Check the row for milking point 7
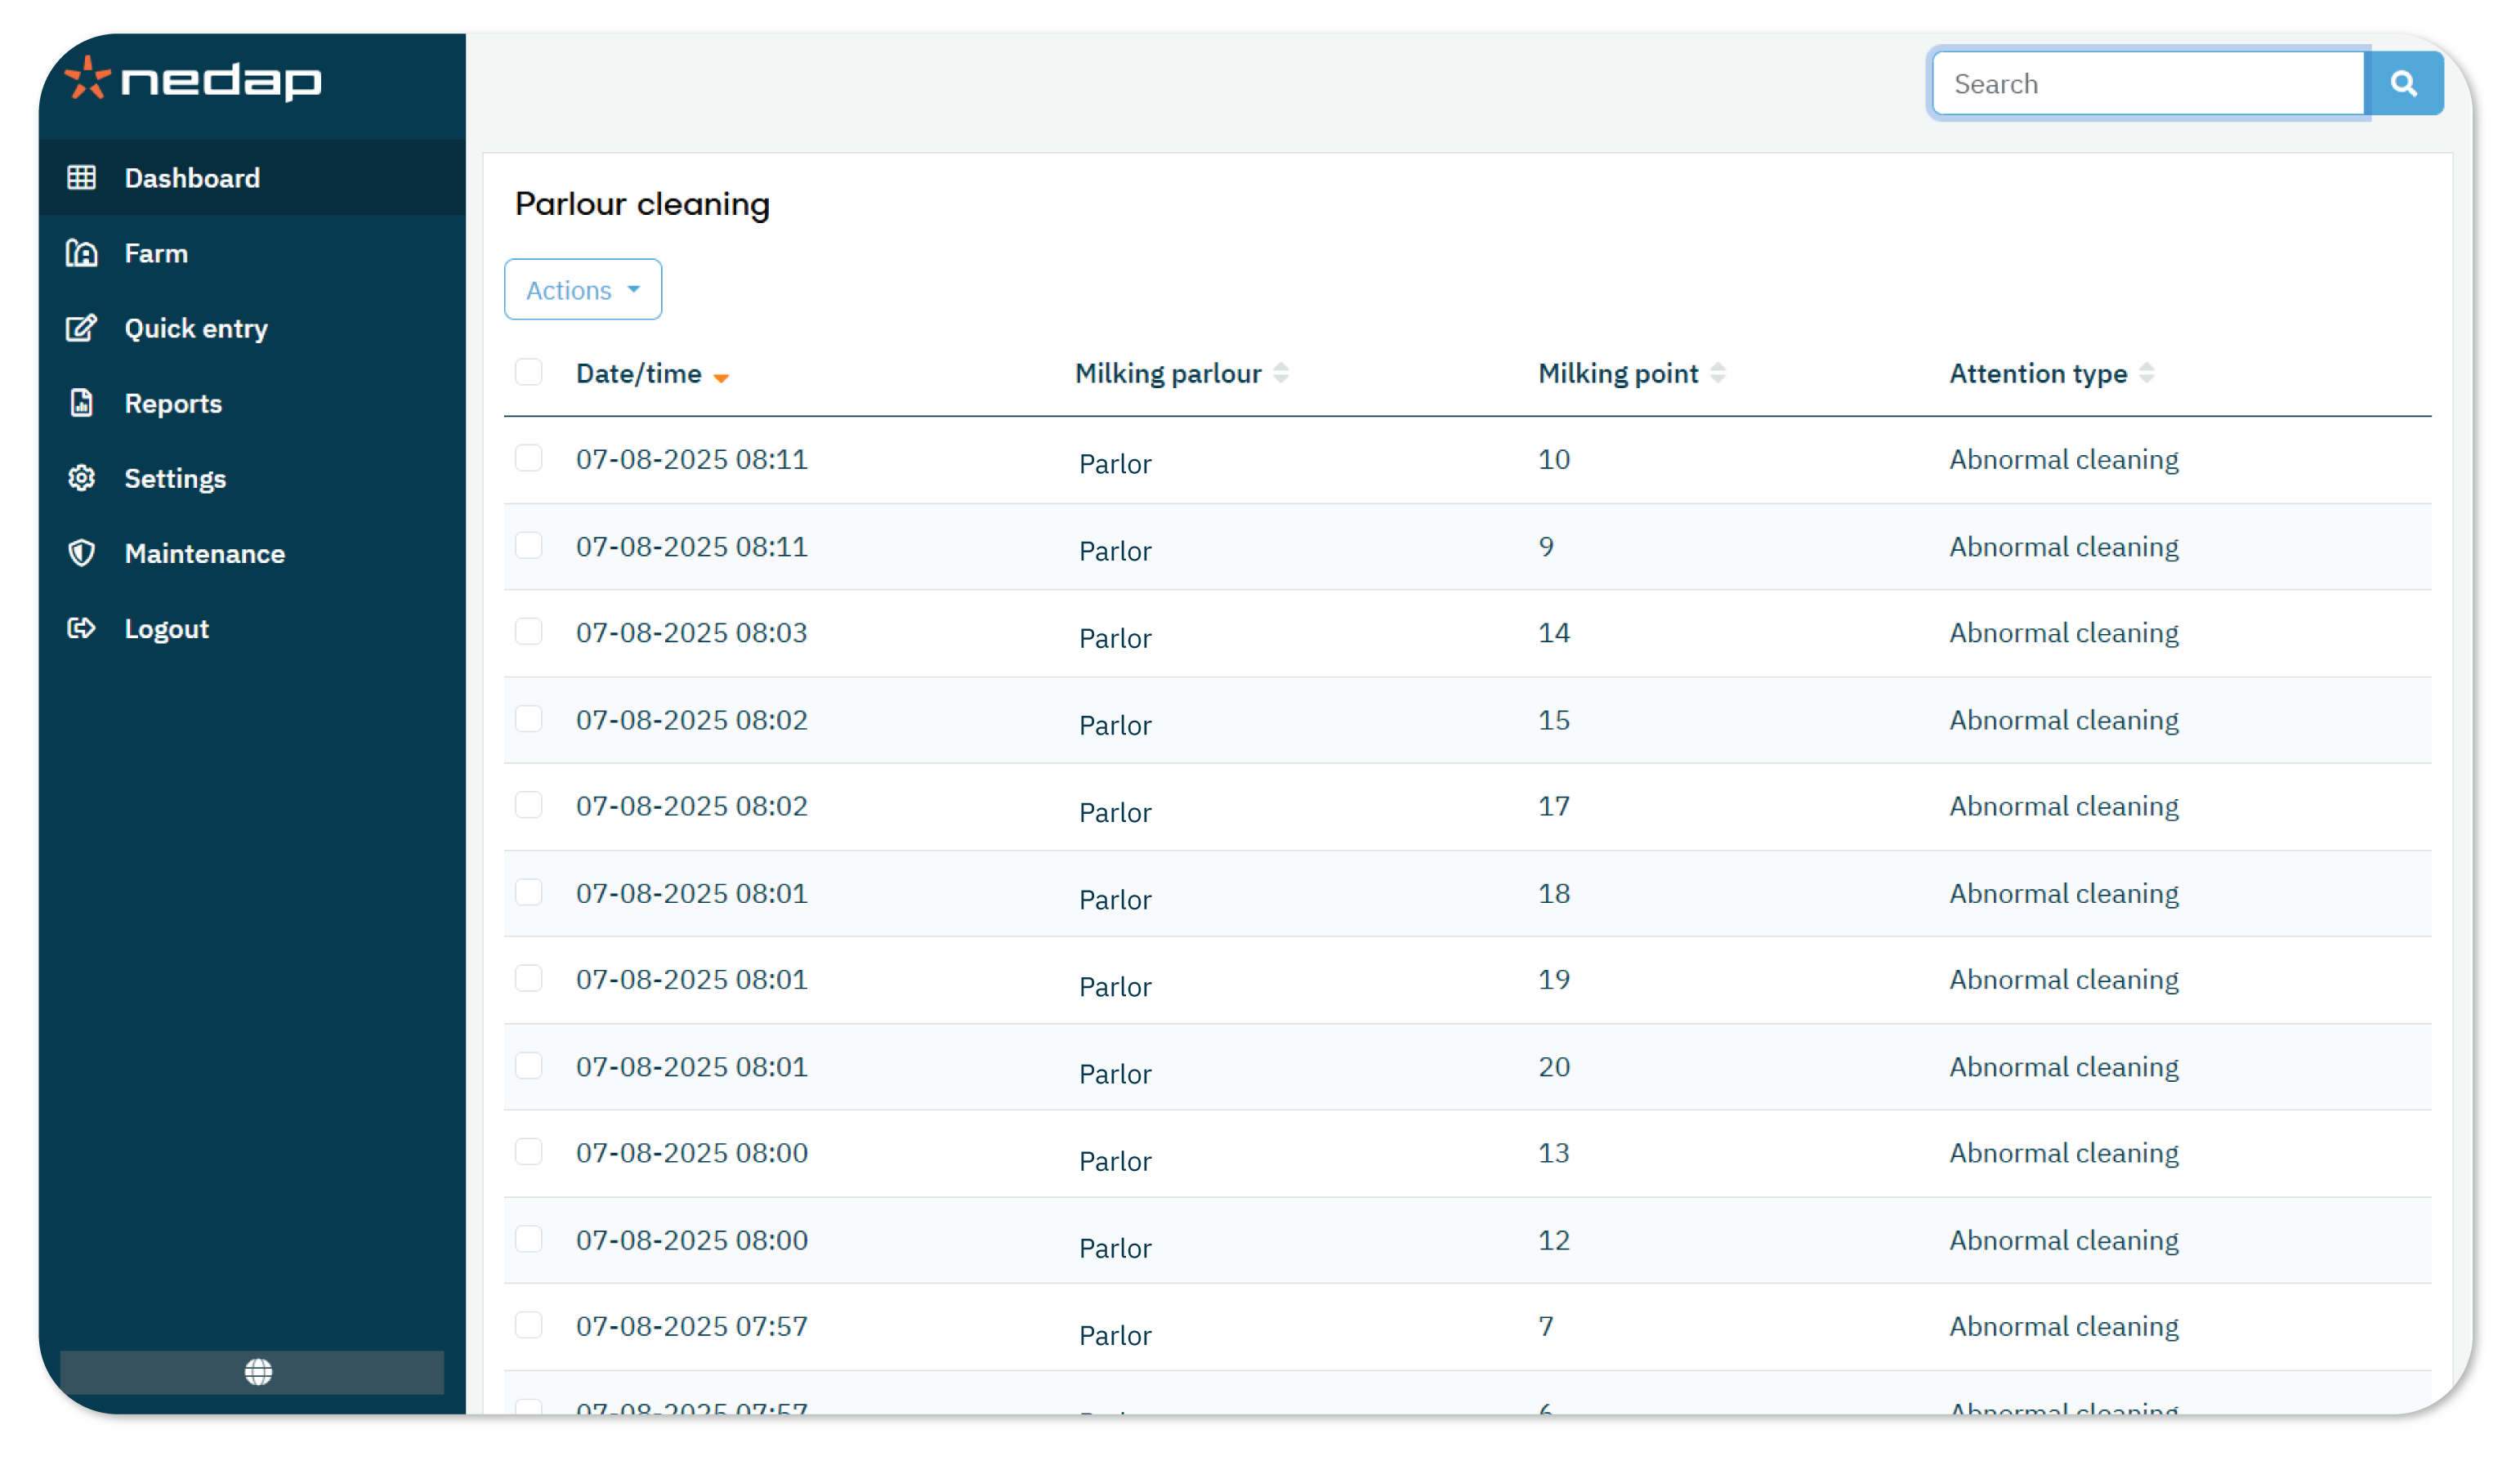2520x1461 pixels. tap(529, 1325)
